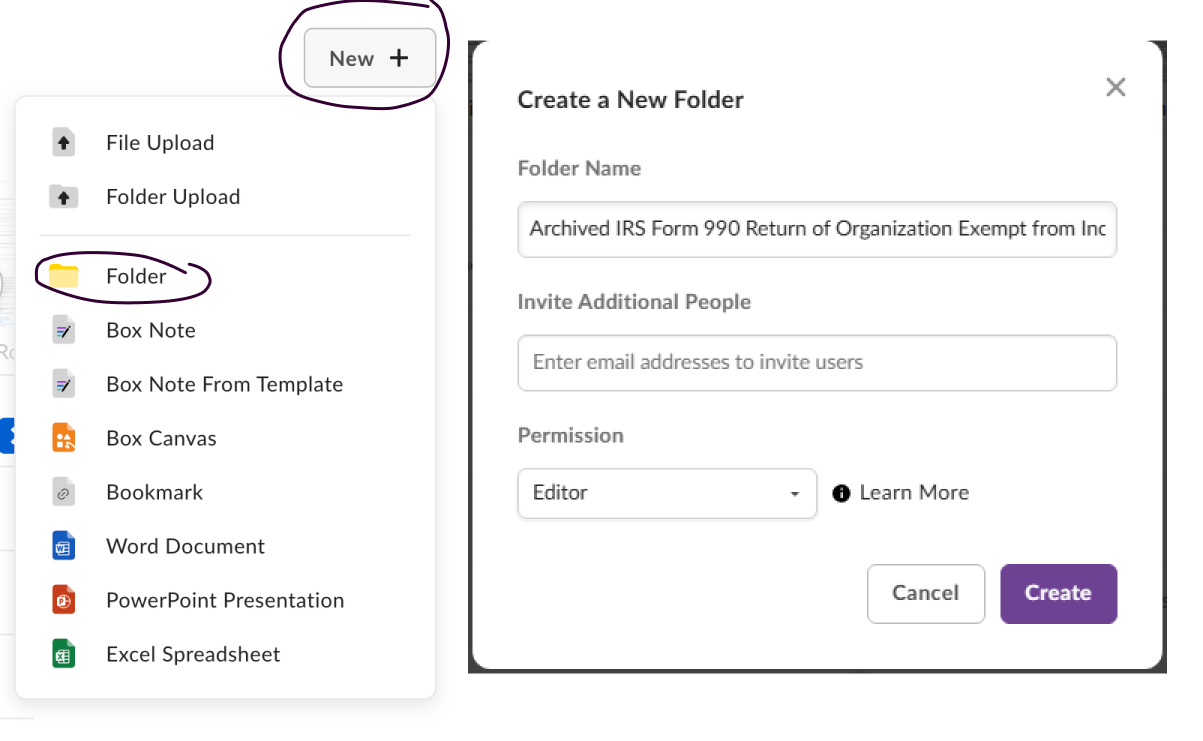The image size is (1203, 741).
Task: Open the Editor permission dropdown
Action: click(667, 493)
